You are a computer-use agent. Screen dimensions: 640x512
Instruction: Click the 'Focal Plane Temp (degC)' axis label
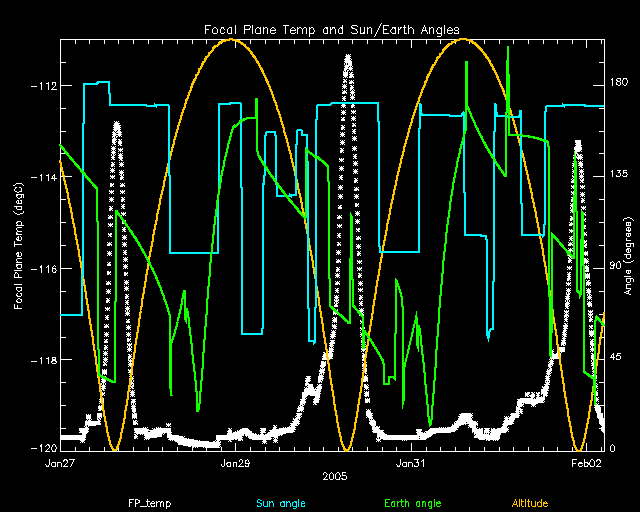click(x=19, y=245)
